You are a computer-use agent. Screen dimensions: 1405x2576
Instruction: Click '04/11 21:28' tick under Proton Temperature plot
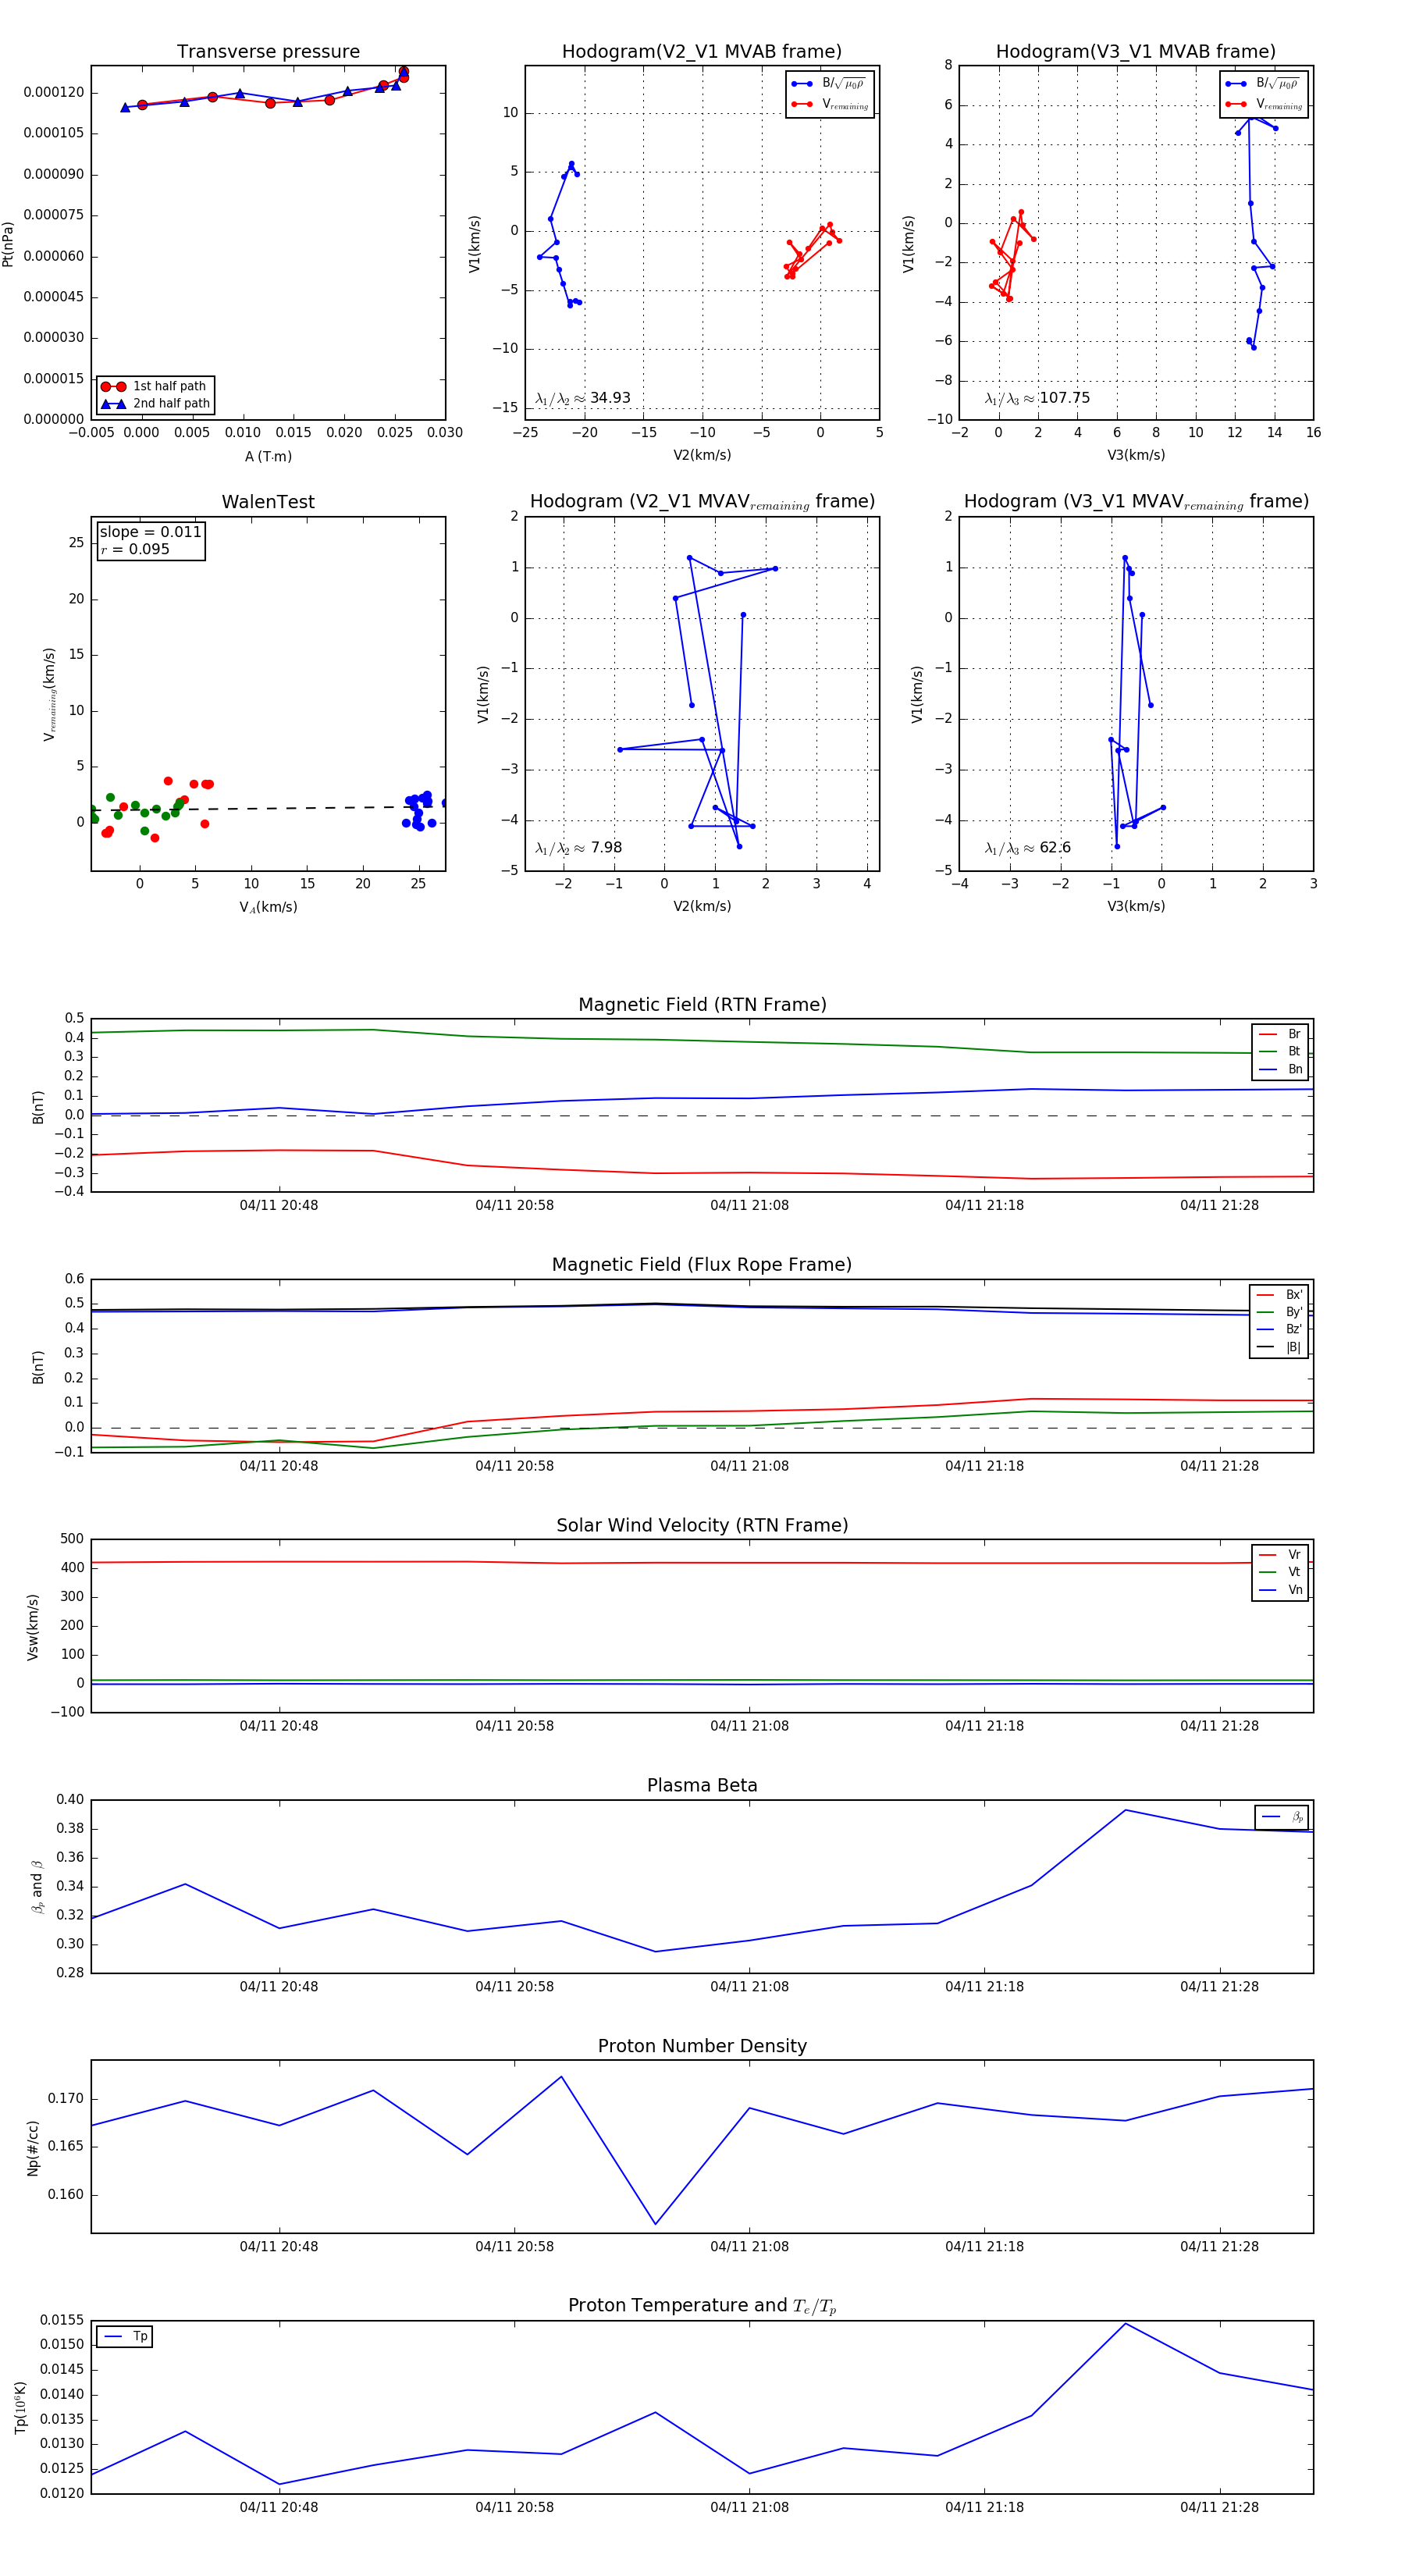click(1219, 2507)
